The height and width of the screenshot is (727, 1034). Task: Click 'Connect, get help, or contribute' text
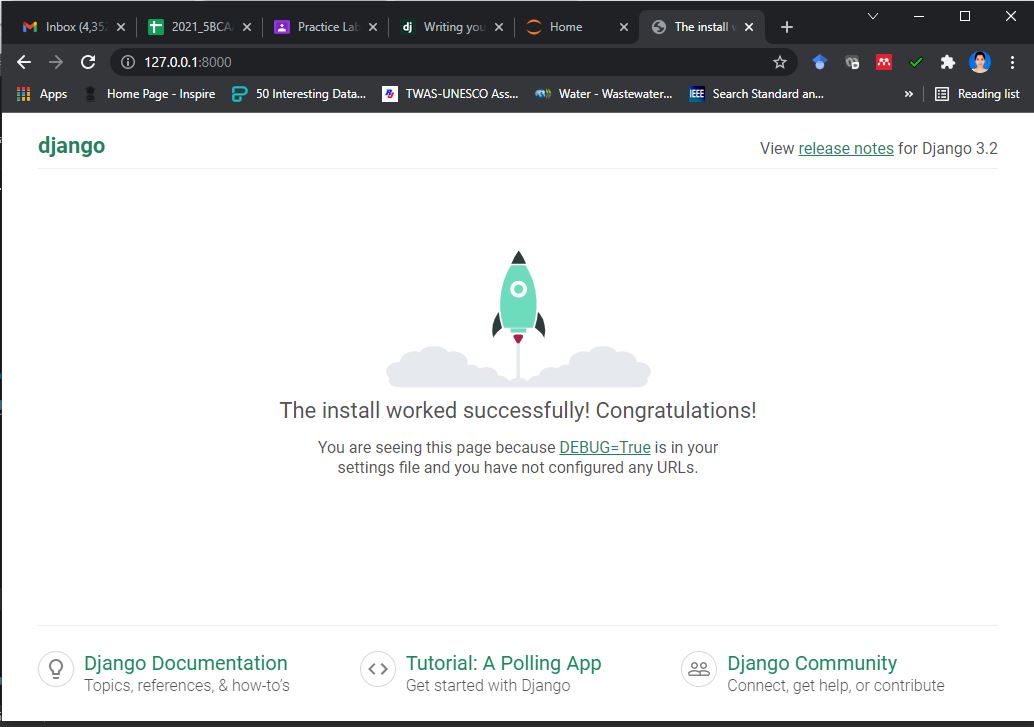836,685
